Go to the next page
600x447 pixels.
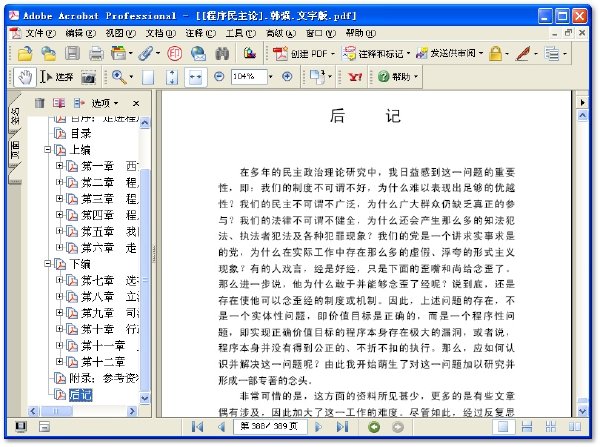(318, 427)
